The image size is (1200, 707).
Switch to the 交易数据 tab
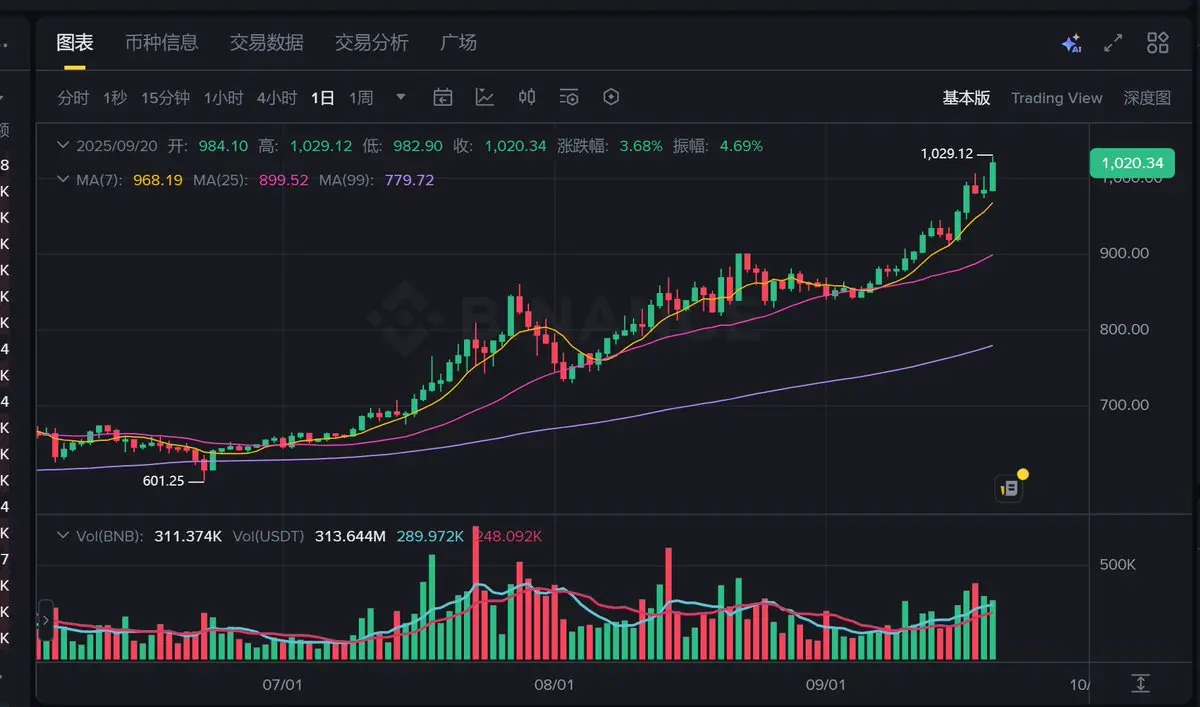coord(266,43)
